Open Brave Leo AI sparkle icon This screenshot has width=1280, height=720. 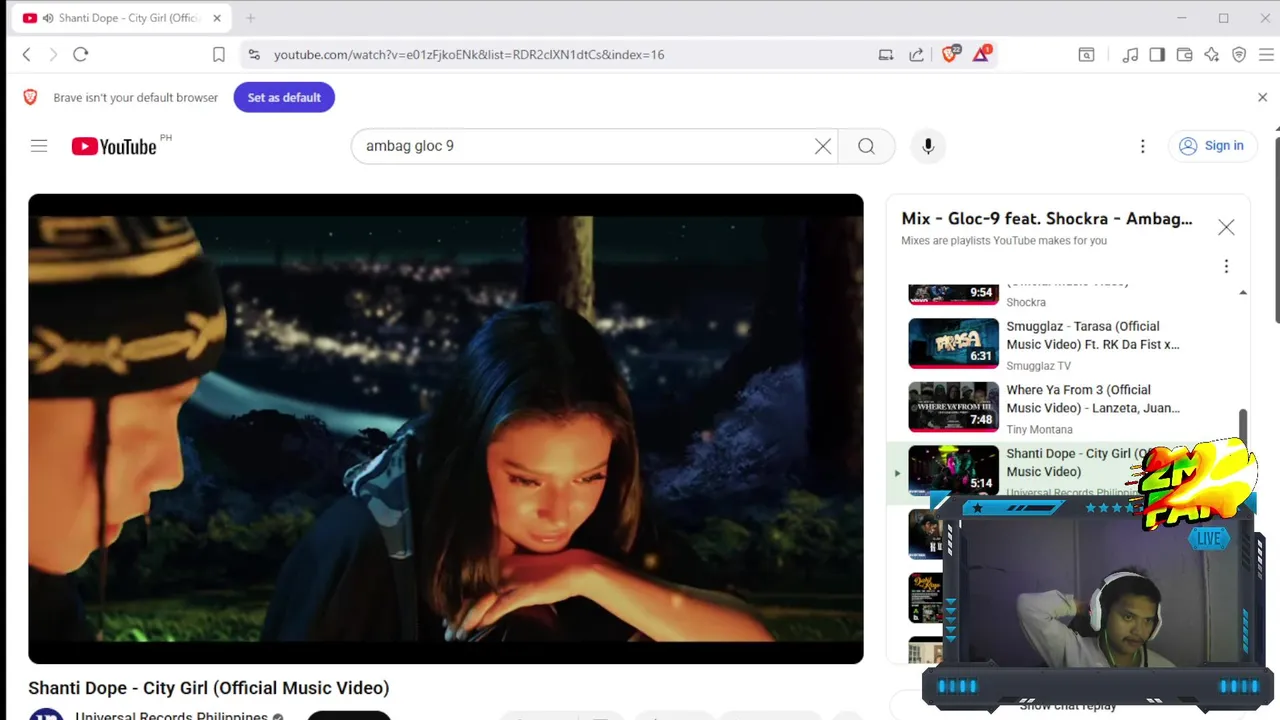point(1211,55)
